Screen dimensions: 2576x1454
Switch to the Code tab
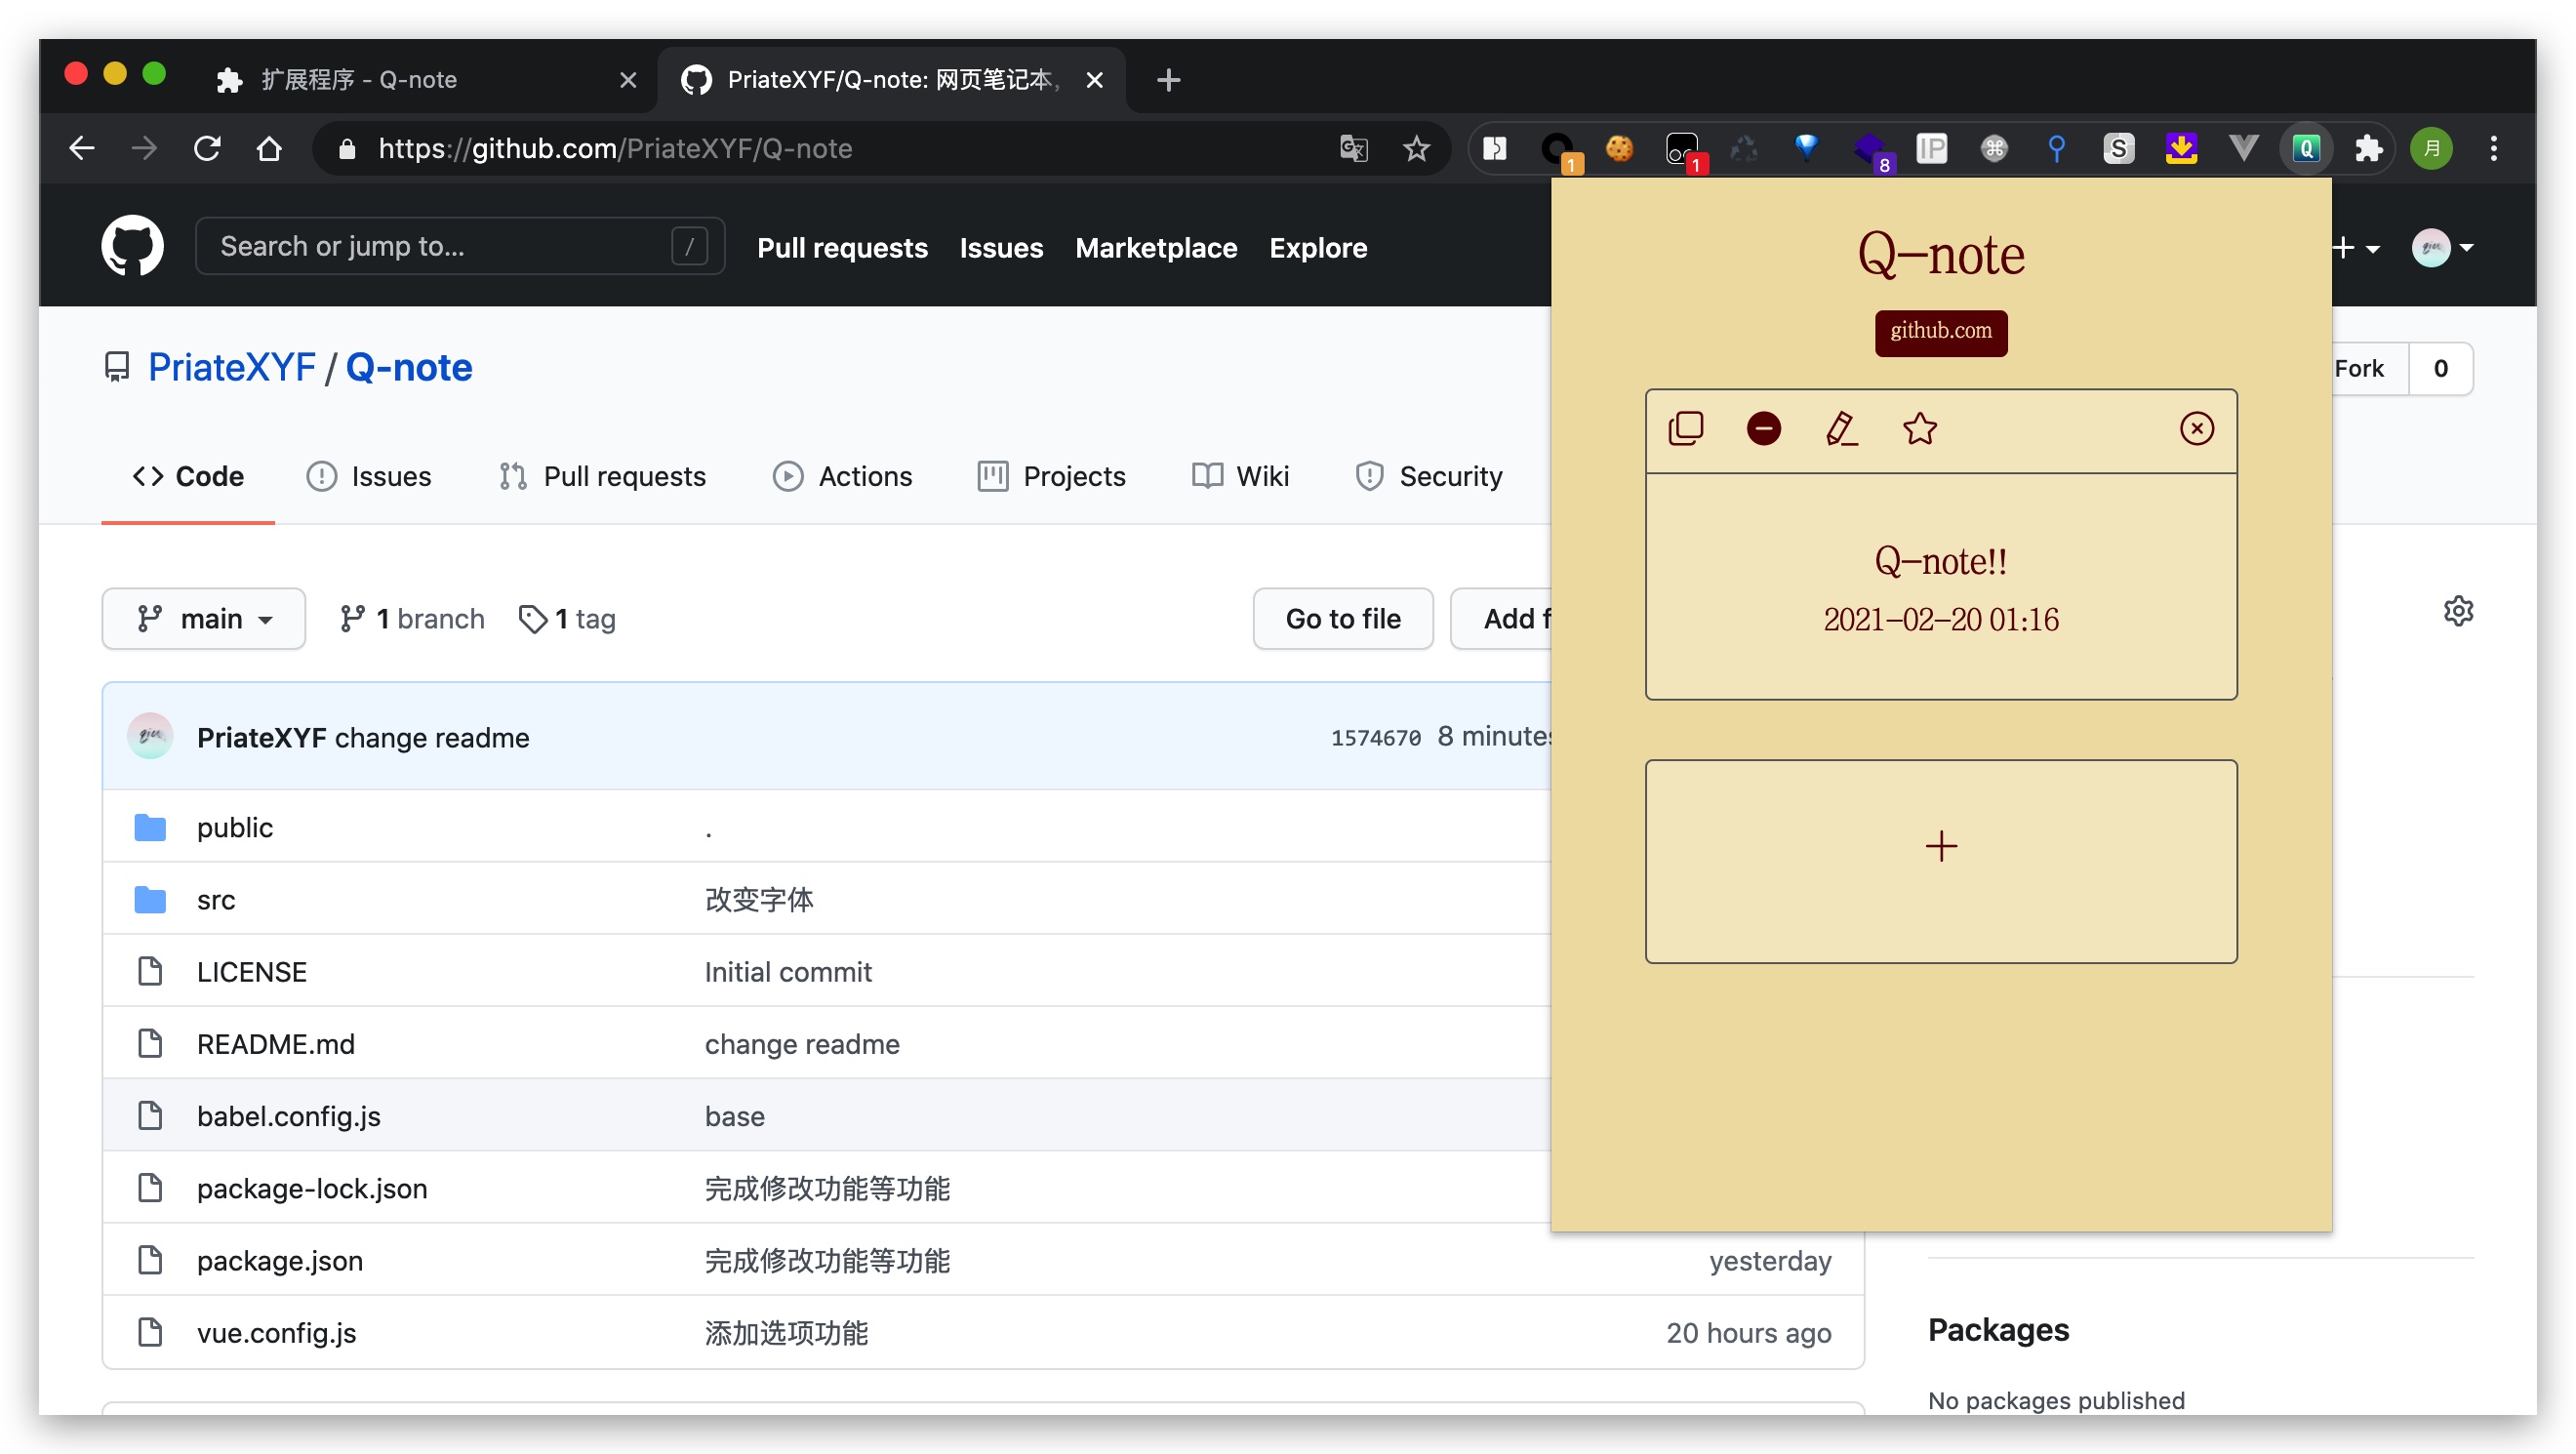(x=187, y=476)
